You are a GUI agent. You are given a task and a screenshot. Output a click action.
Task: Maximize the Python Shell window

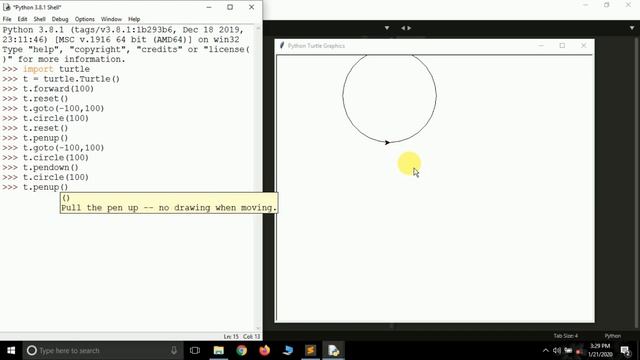[230, 7]
